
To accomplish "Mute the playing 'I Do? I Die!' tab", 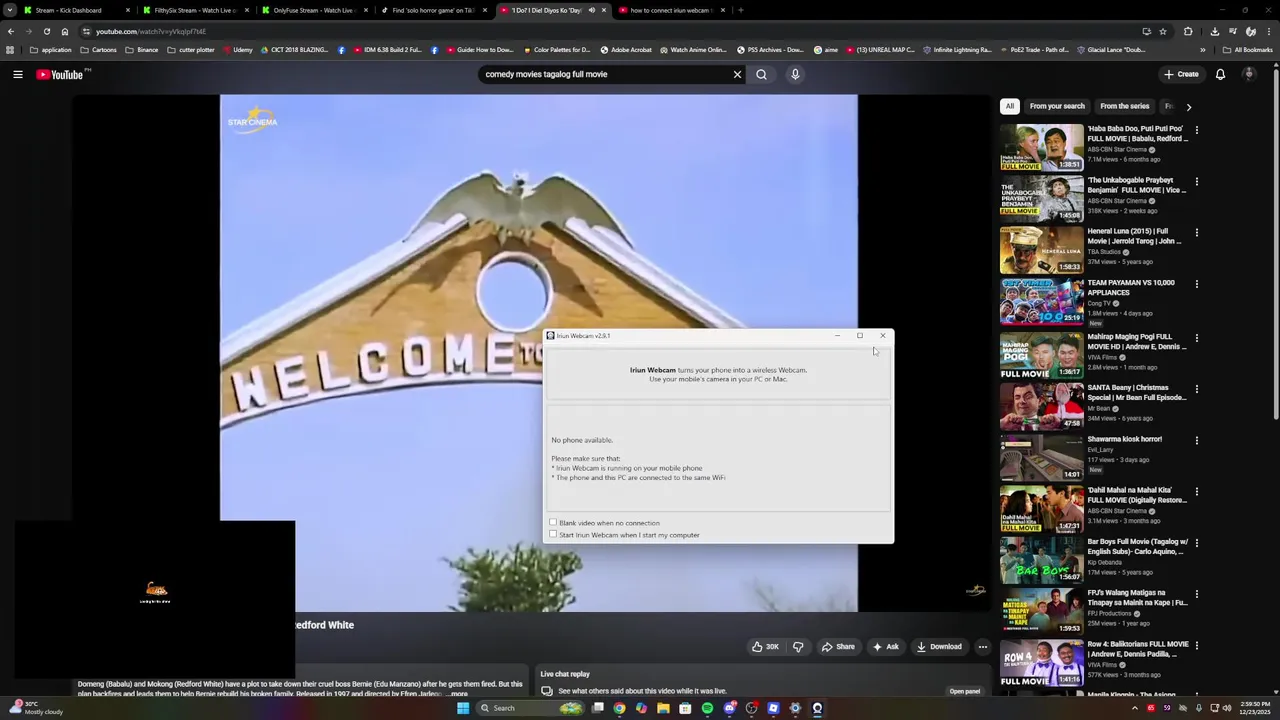I will tap(591, 10).
